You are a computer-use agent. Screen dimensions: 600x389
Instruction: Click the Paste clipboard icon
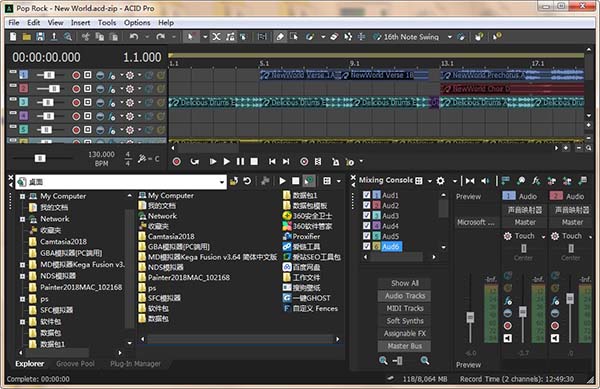pos(114,37)
